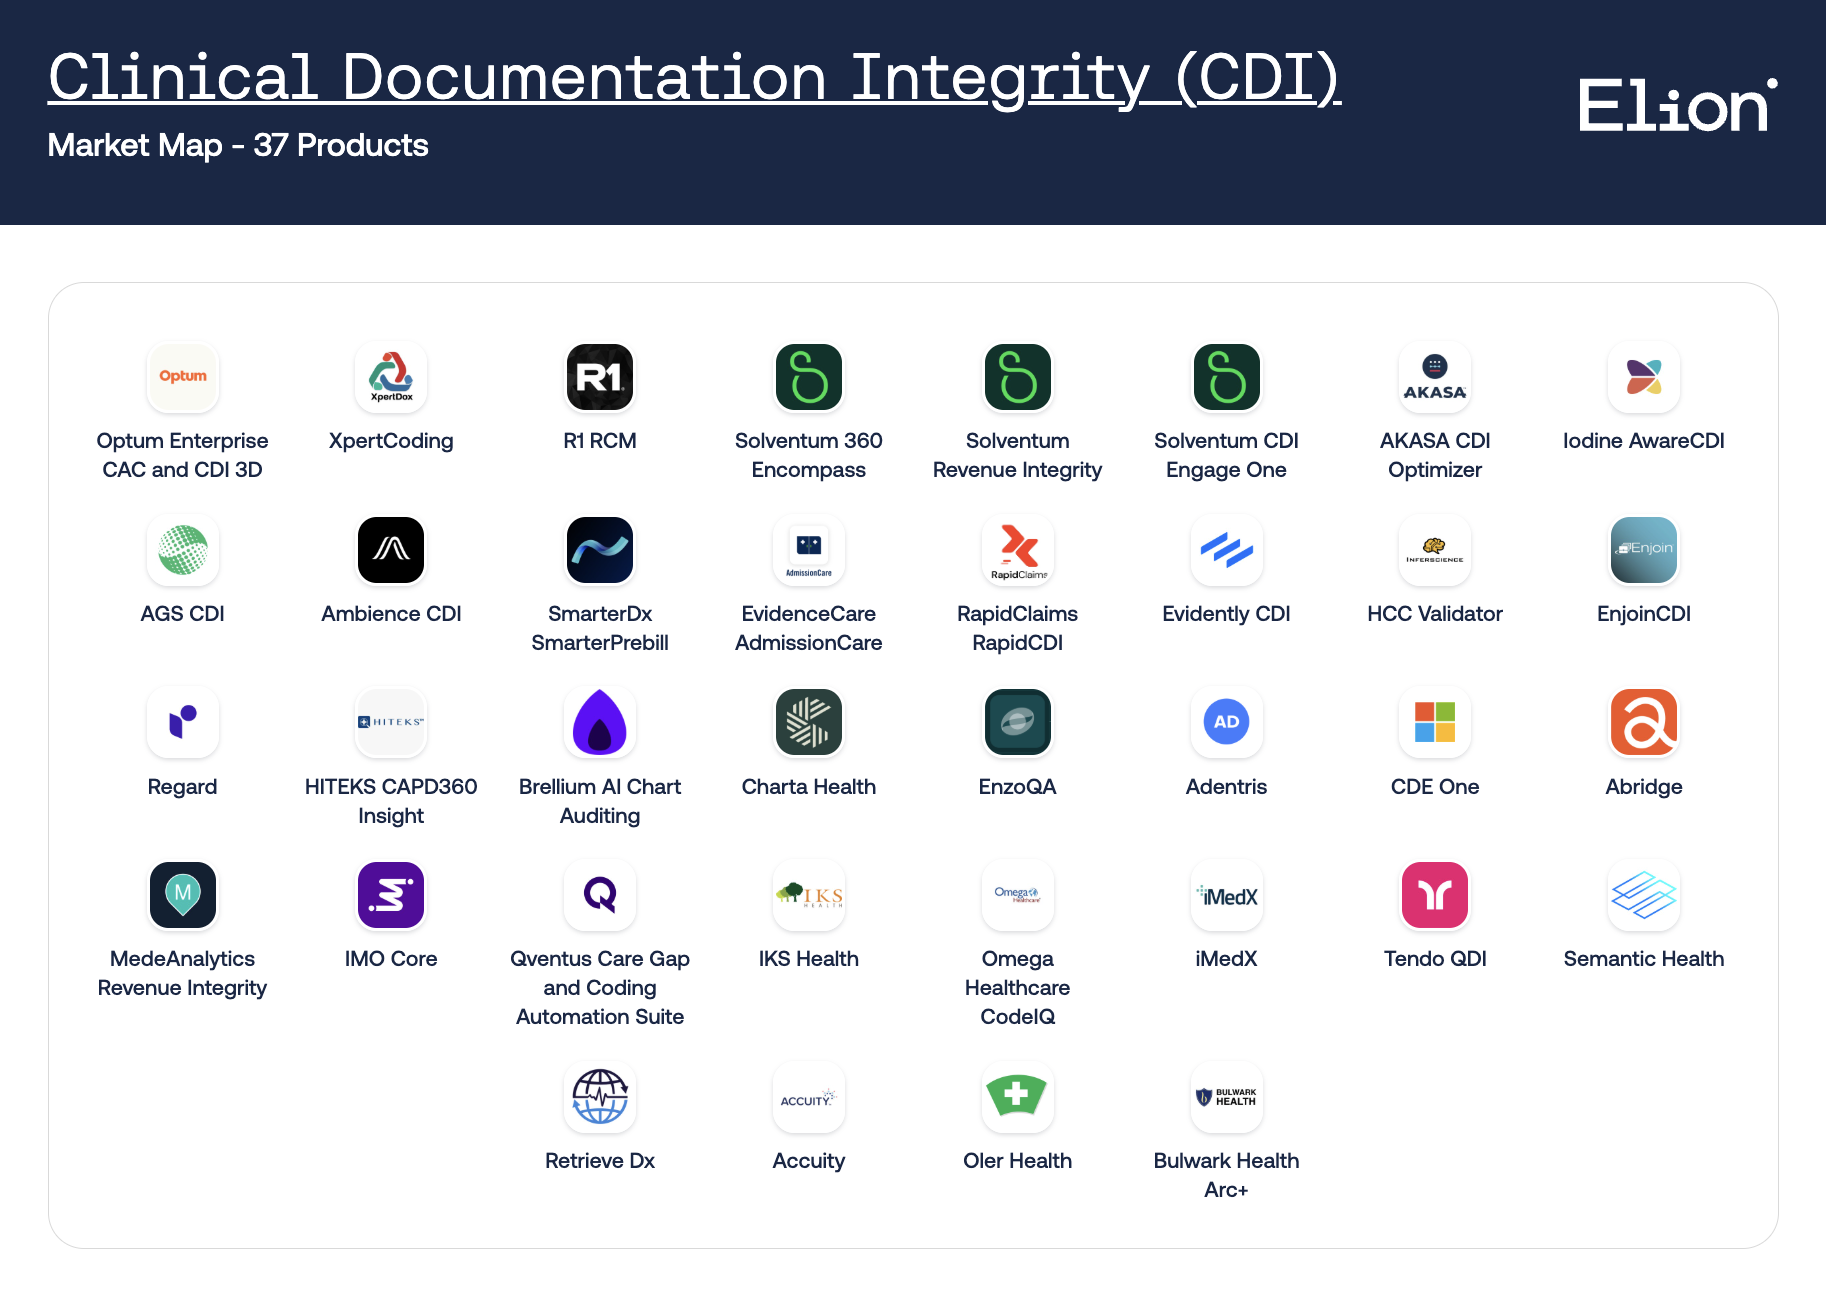Click the AGS CDI globe icon
The width and height of the screenshot is (1826, 1300).
tap(183, 550)
